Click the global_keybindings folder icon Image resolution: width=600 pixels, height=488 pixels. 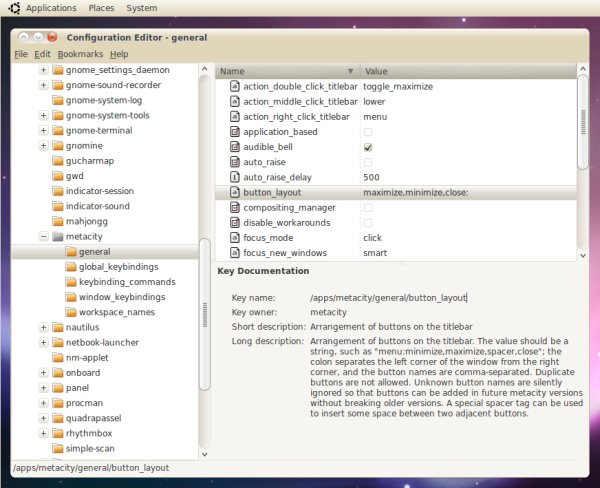(x=71, y=267)
